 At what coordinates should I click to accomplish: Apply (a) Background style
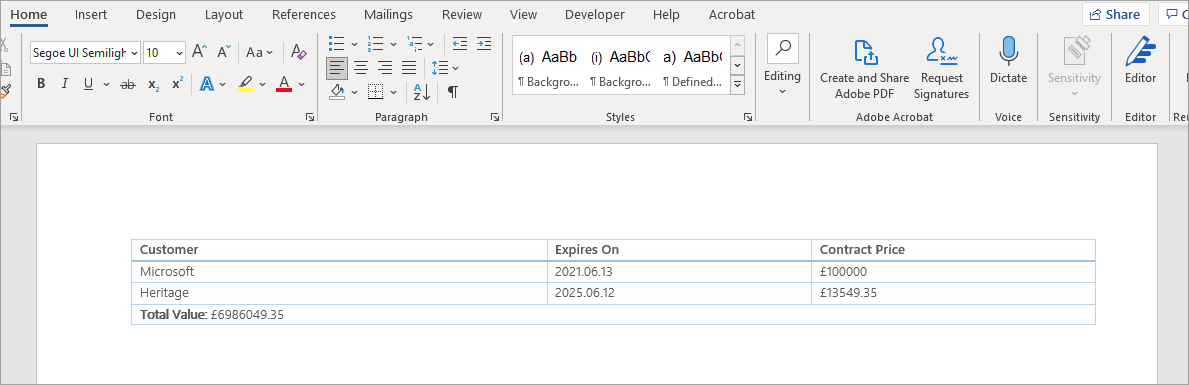coord(548,67)
